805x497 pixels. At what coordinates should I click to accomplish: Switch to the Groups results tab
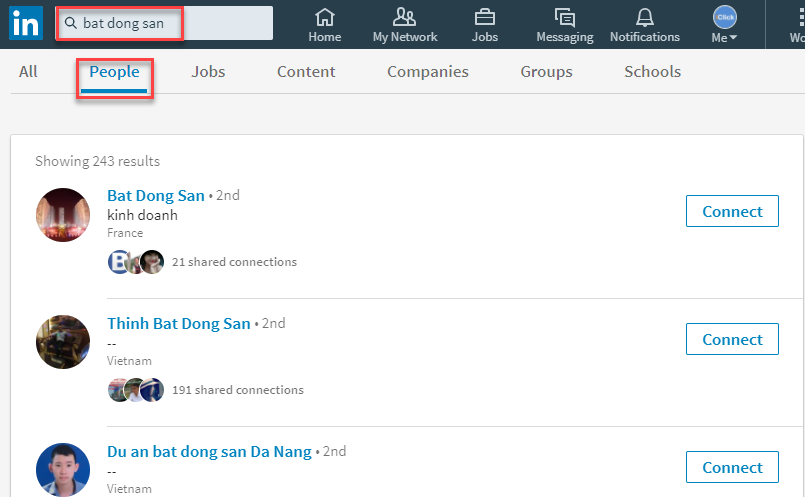(546, 72)
